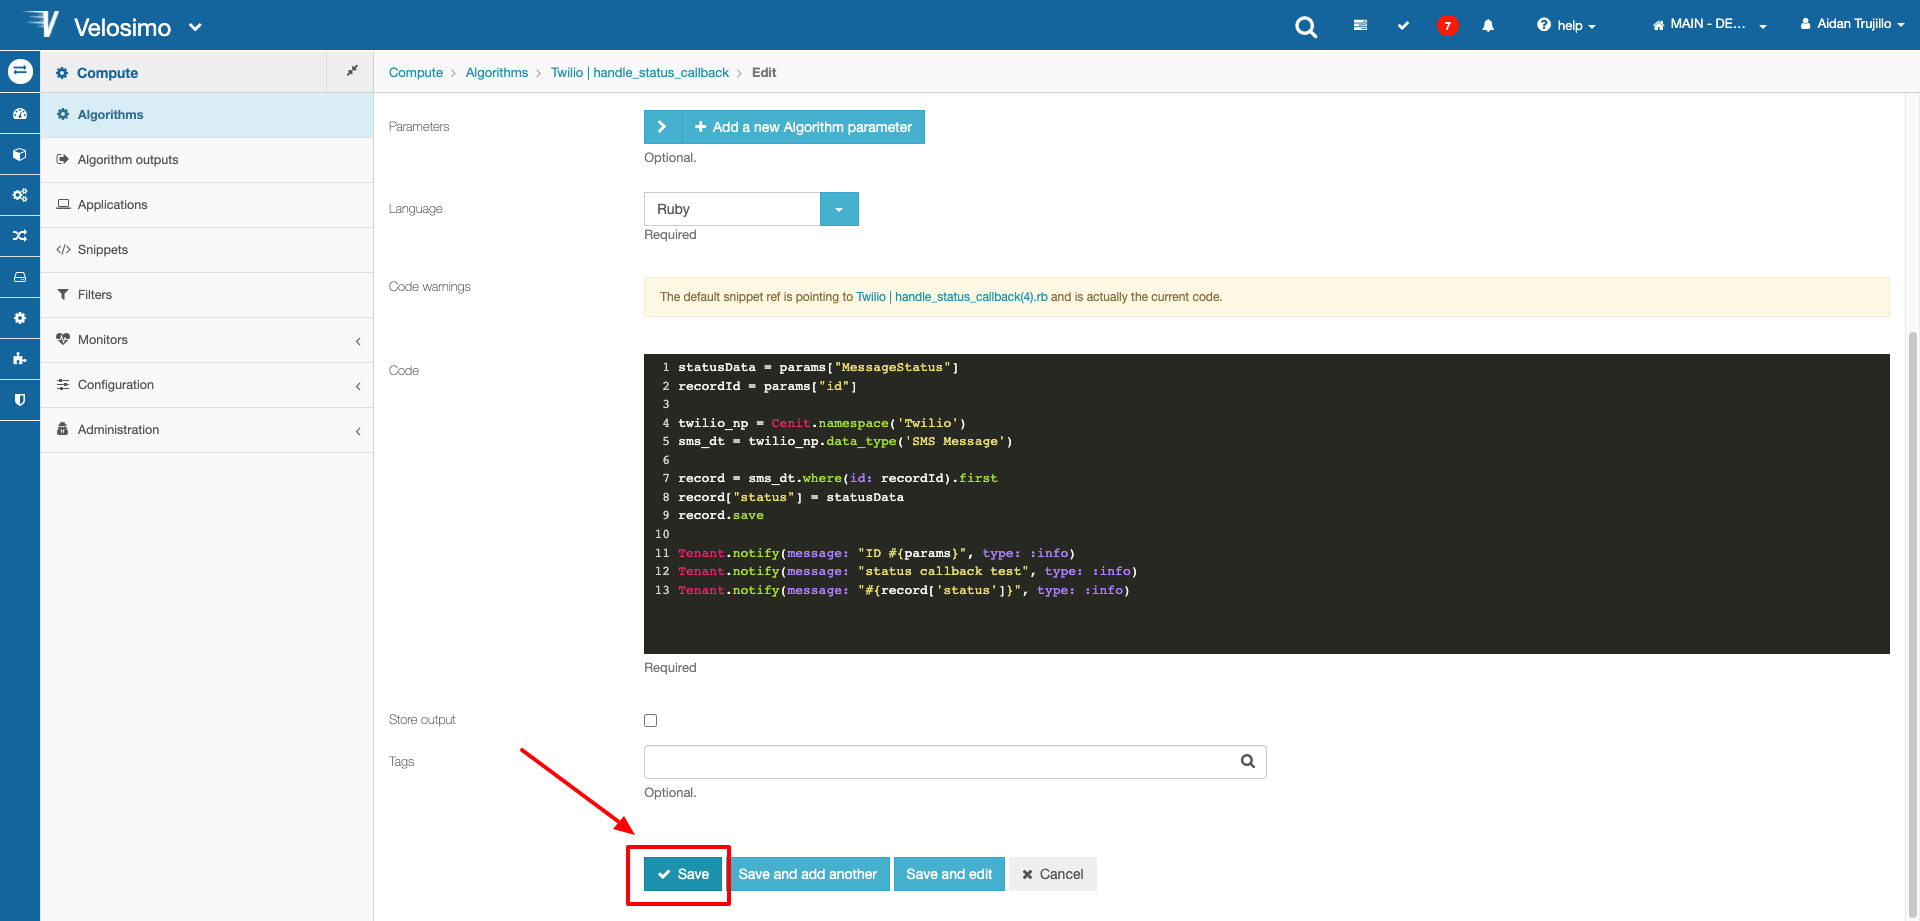Select Algorithms in the sidebar

[207, 115]
